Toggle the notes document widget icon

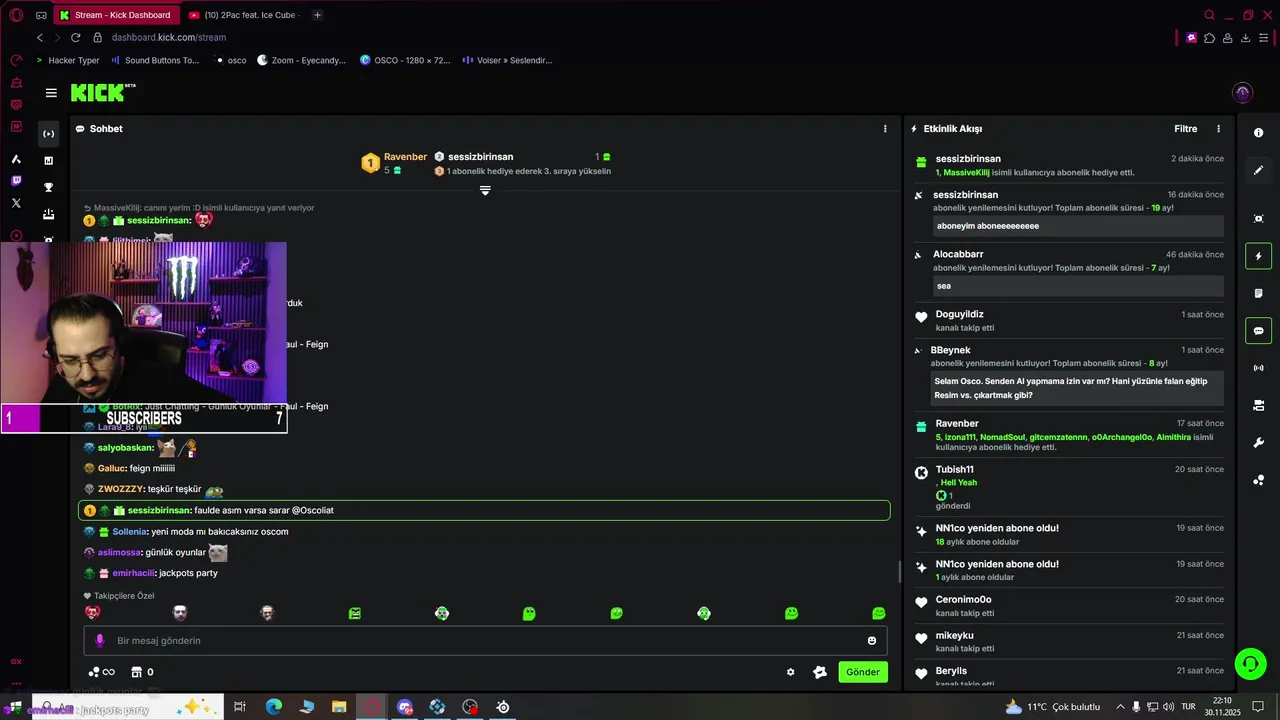[x=1259, y=293]
